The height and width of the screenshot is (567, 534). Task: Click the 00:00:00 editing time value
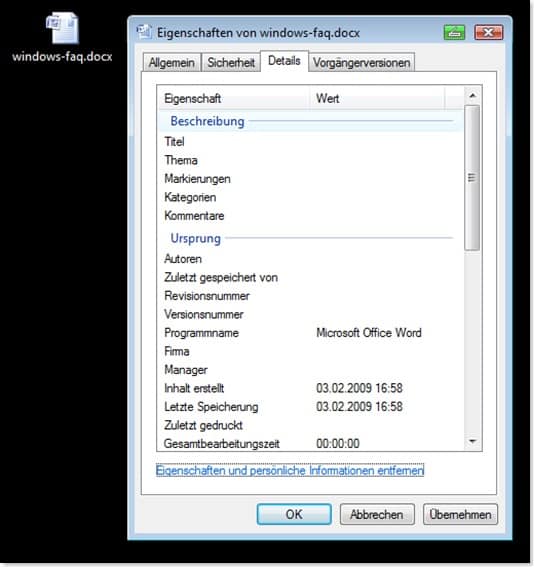tap(338, 443)
